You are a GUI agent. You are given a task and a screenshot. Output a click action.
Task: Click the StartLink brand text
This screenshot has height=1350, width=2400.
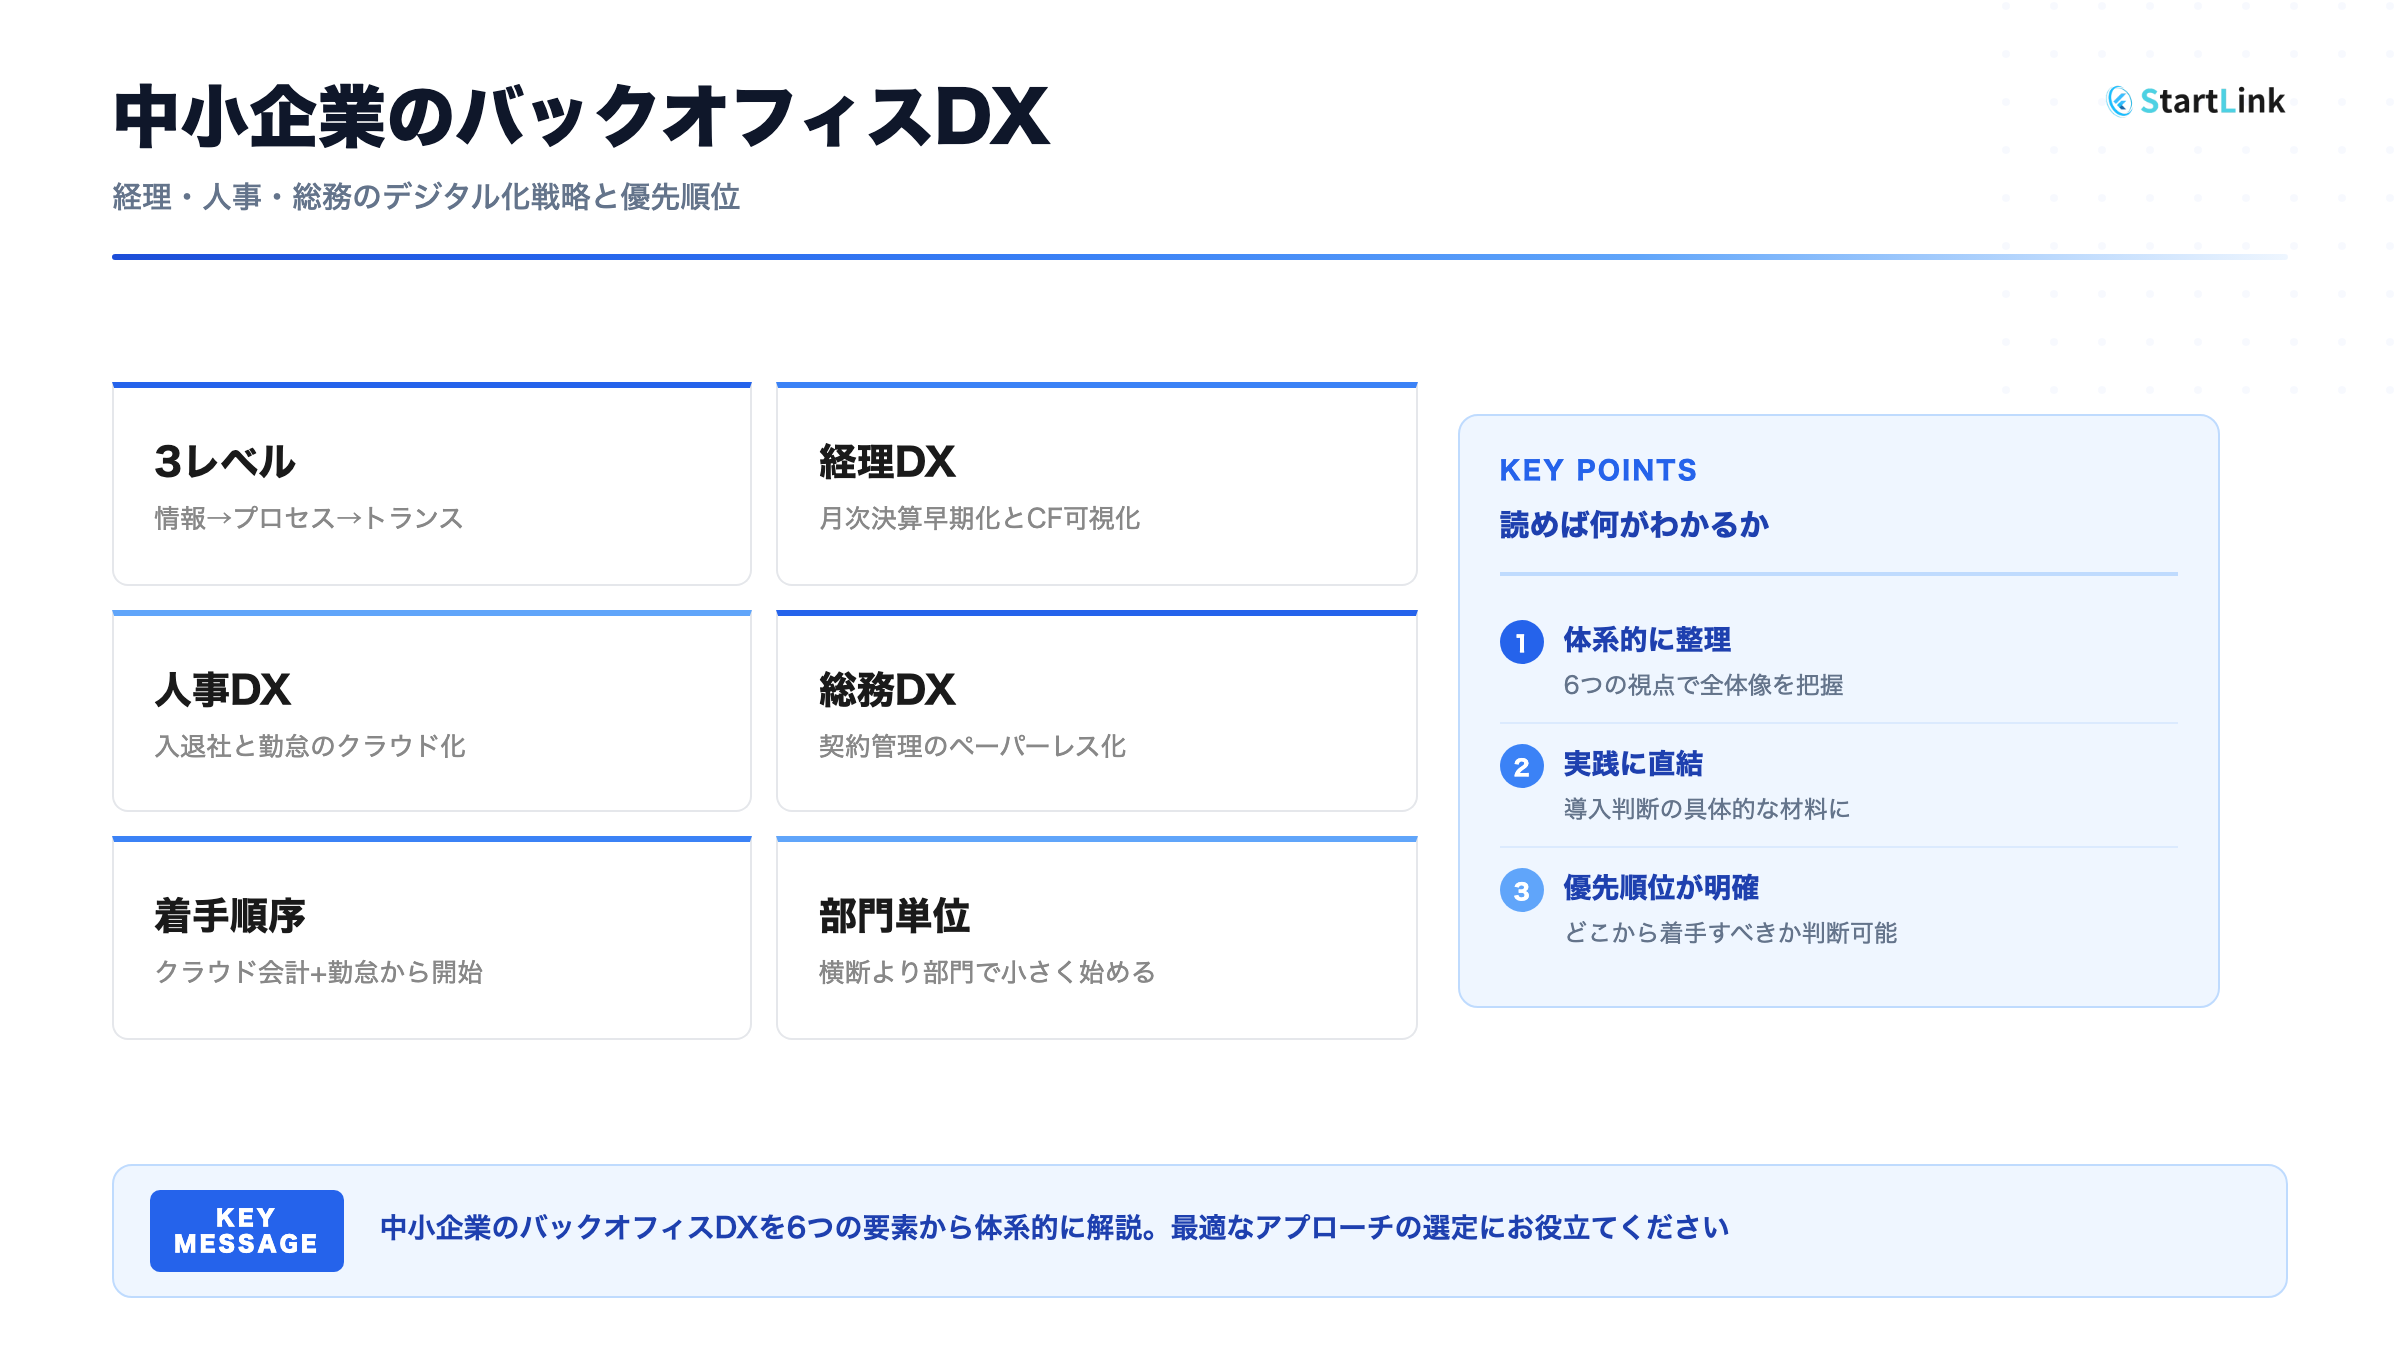[2212, 101]
